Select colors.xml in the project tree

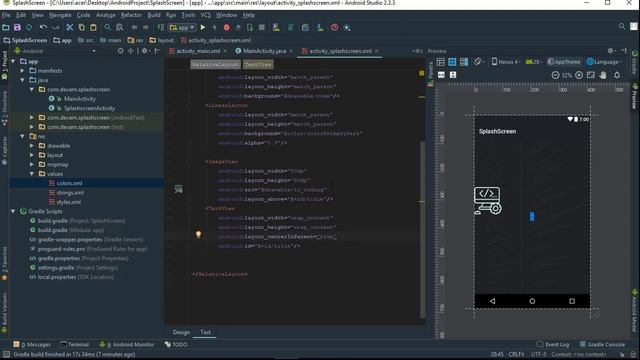[x=69, y=183]
